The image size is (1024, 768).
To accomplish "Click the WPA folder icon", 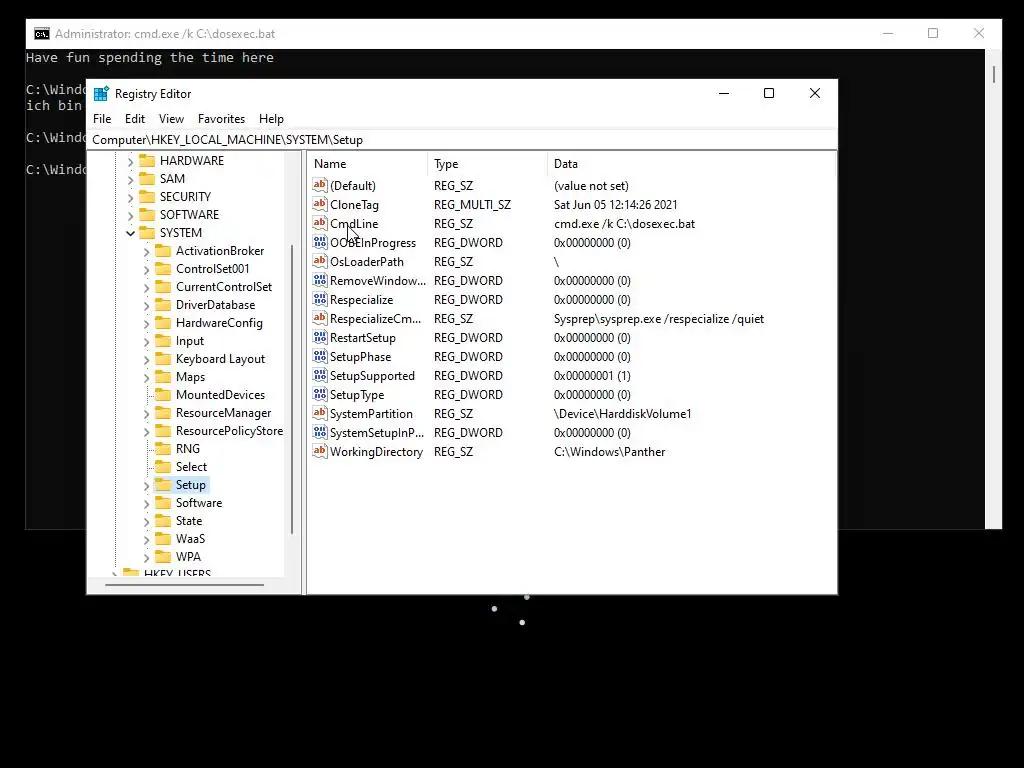I will [x=163, y=557].
